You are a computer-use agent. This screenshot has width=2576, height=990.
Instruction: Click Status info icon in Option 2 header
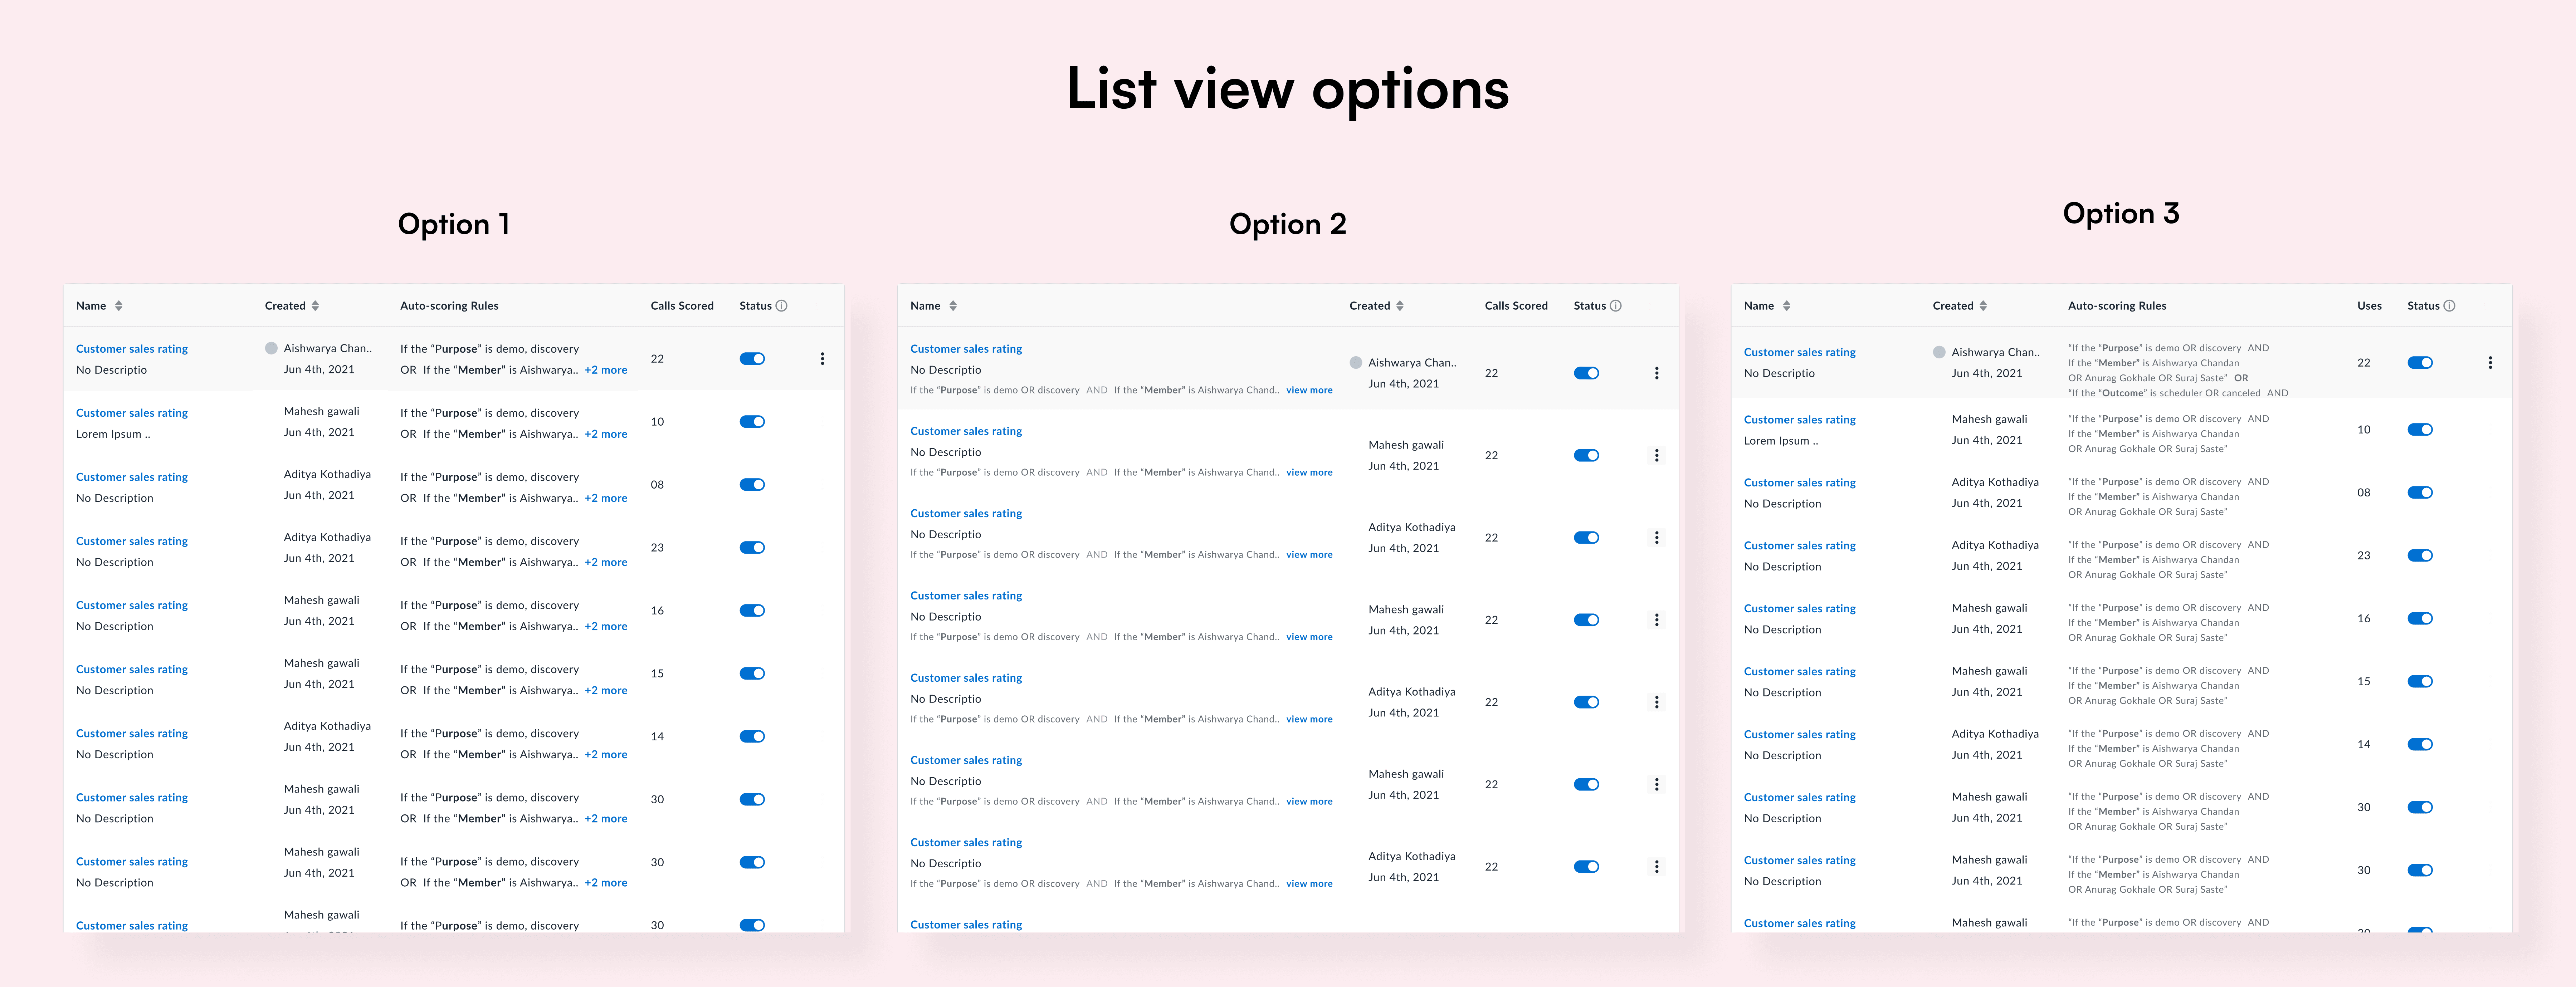[x=1616, y=306]
